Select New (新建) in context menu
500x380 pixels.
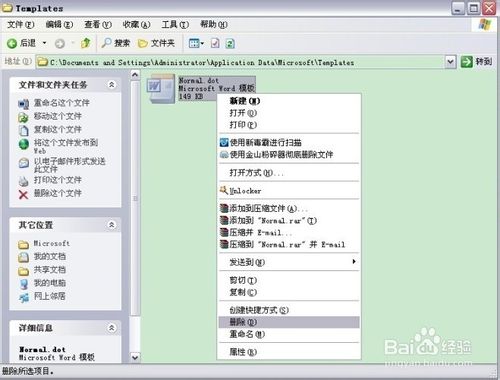point(289,101)
